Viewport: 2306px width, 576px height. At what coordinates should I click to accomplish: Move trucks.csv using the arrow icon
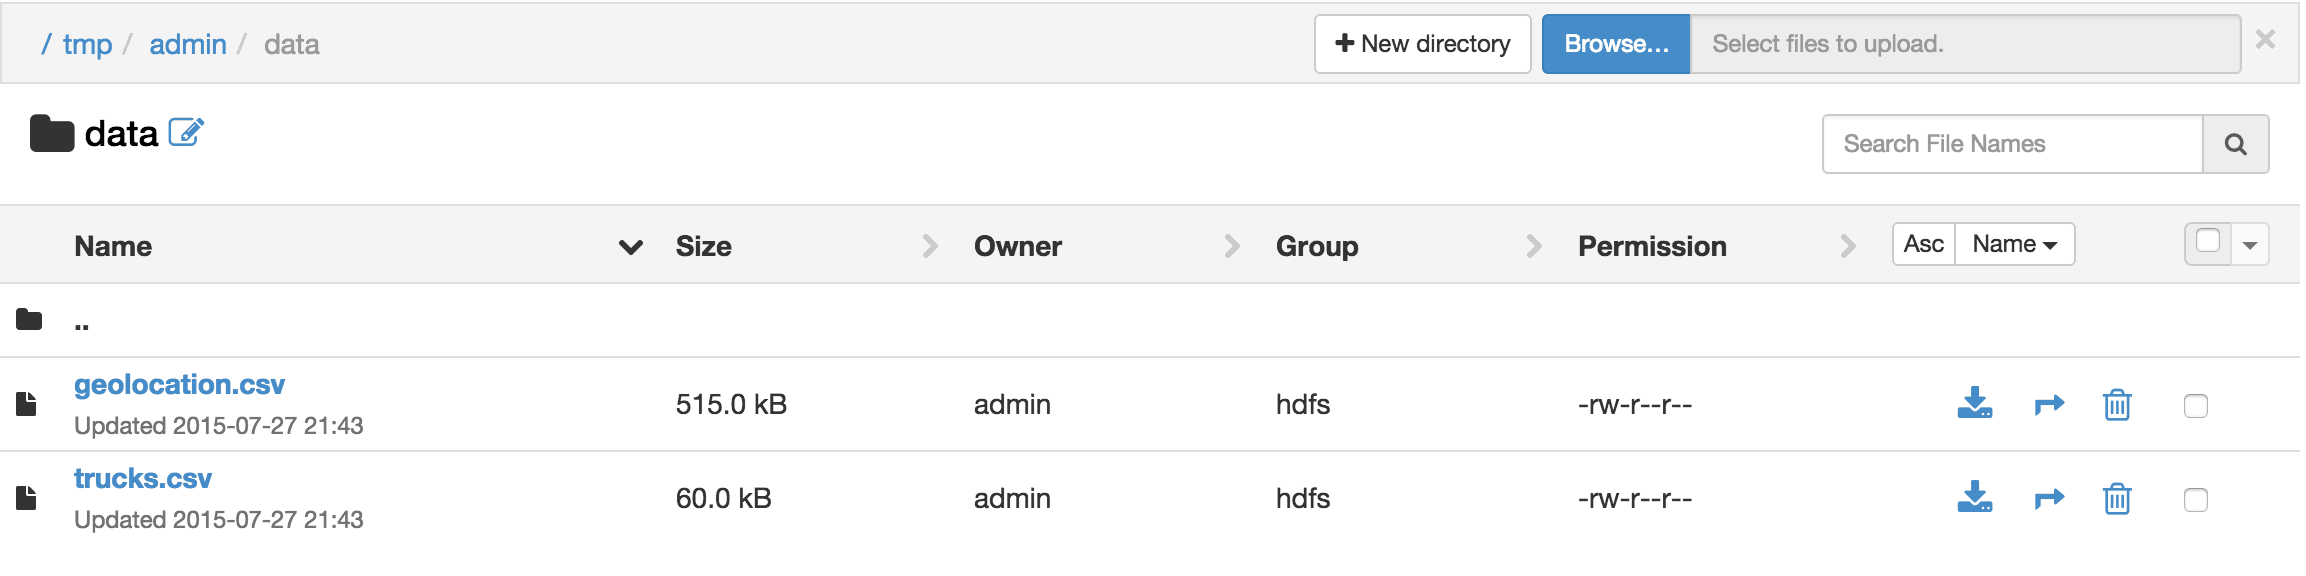(x=2049, y=498)
